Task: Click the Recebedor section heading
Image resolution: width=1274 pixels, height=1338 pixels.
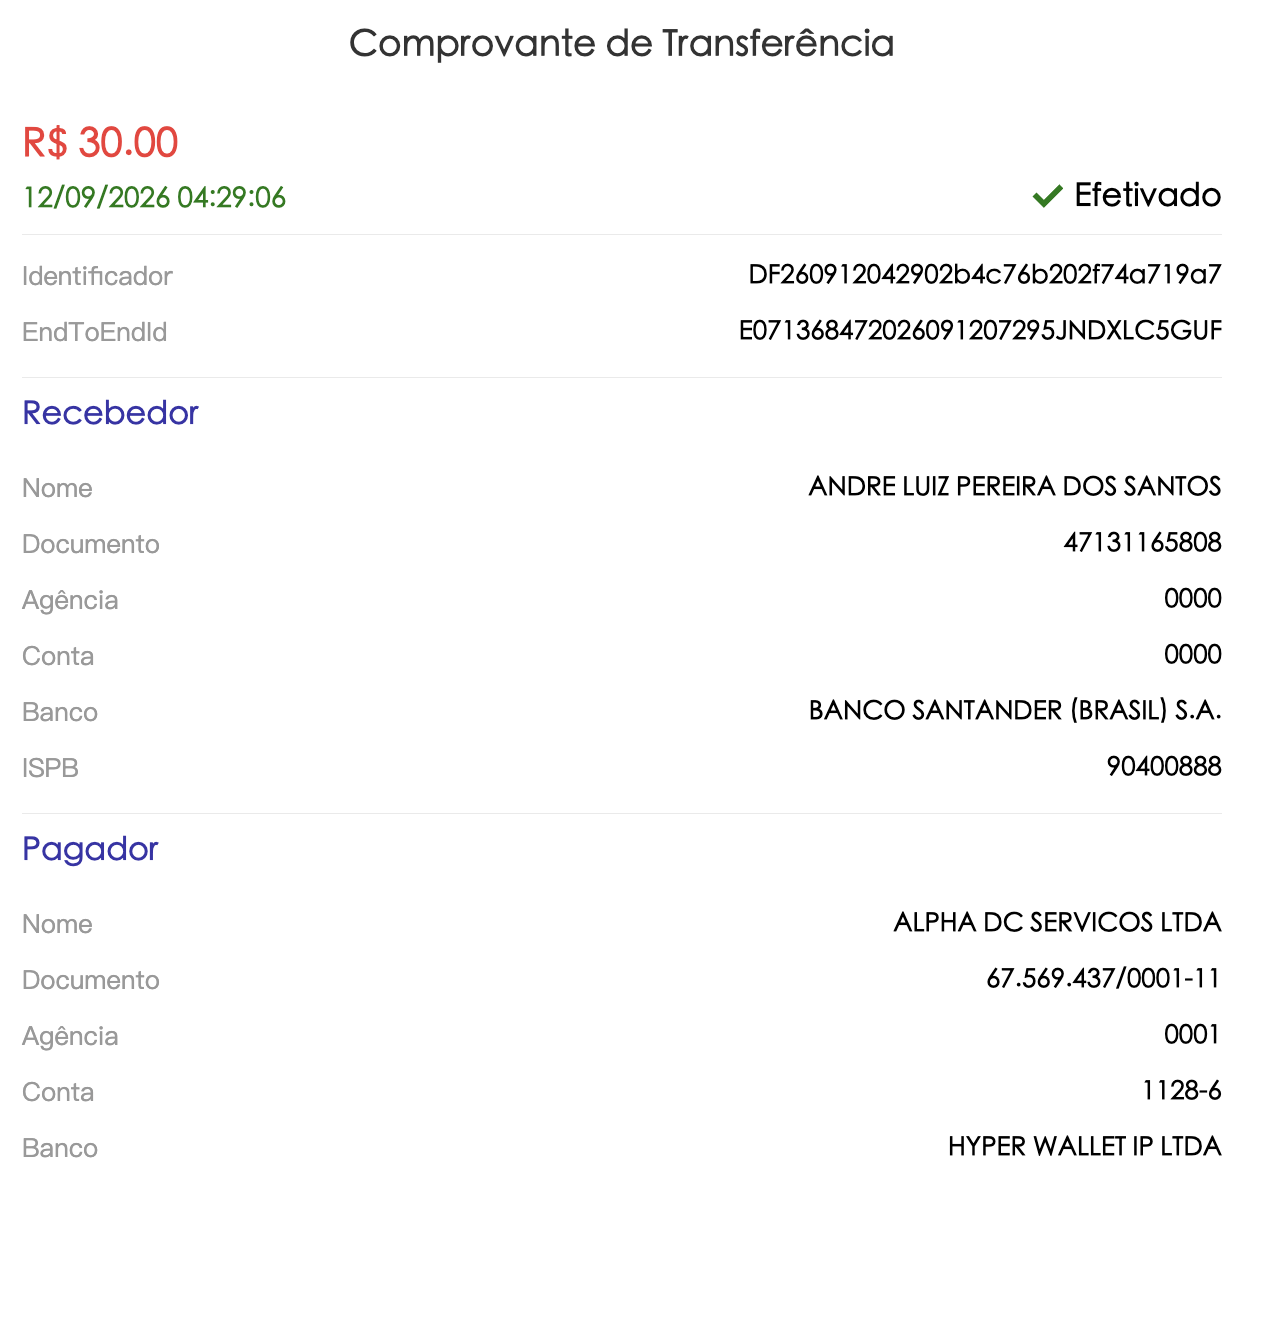Action: 110,413
